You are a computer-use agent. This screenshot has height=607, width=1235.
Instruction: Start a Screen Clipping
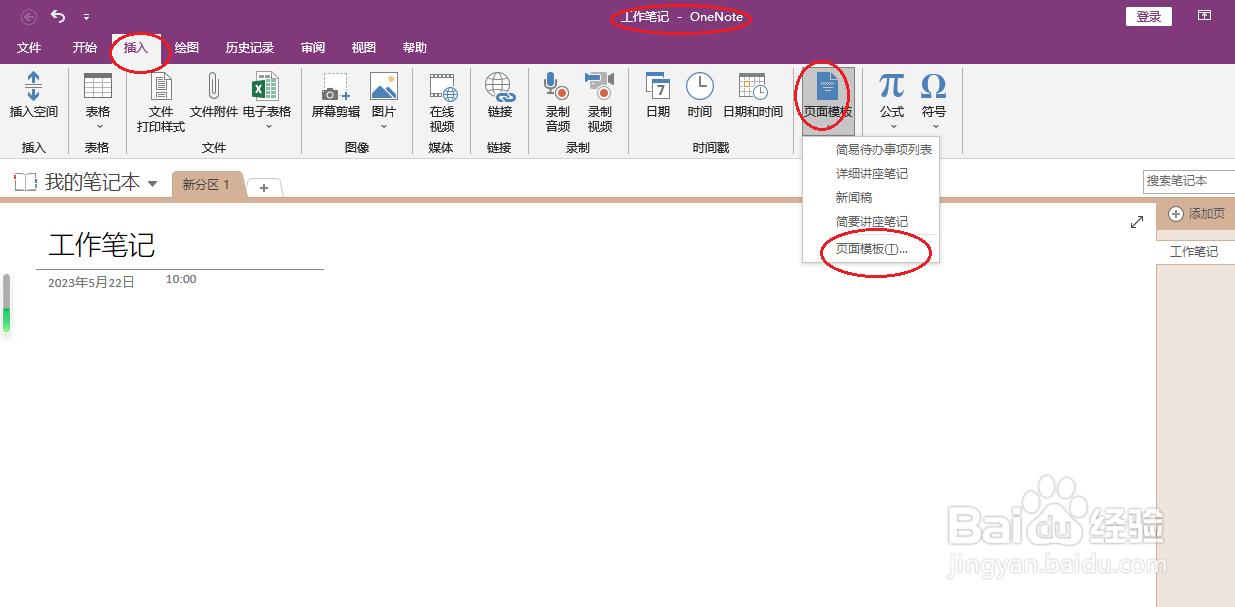point(336,87)
